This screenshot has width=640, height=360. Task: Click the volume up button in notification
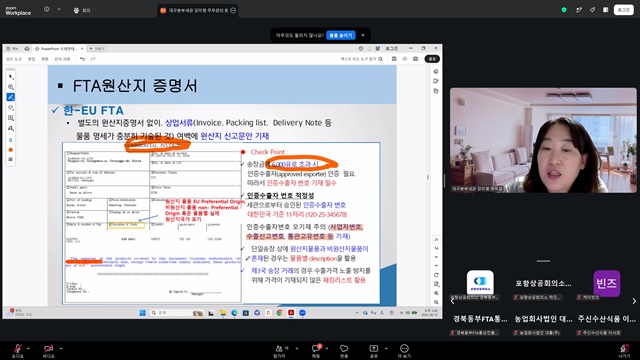coord(341,36)
